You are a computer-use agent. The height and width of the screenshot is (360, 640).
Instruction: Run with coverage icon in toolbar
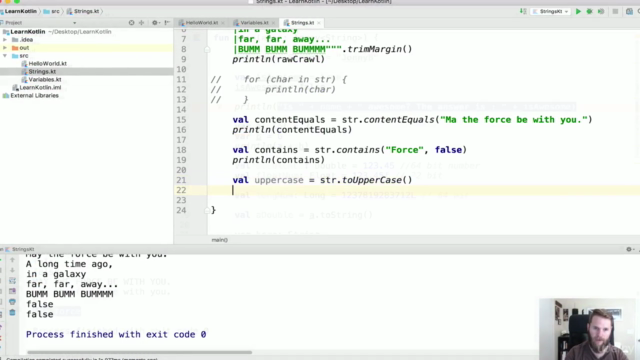[601, 12]
